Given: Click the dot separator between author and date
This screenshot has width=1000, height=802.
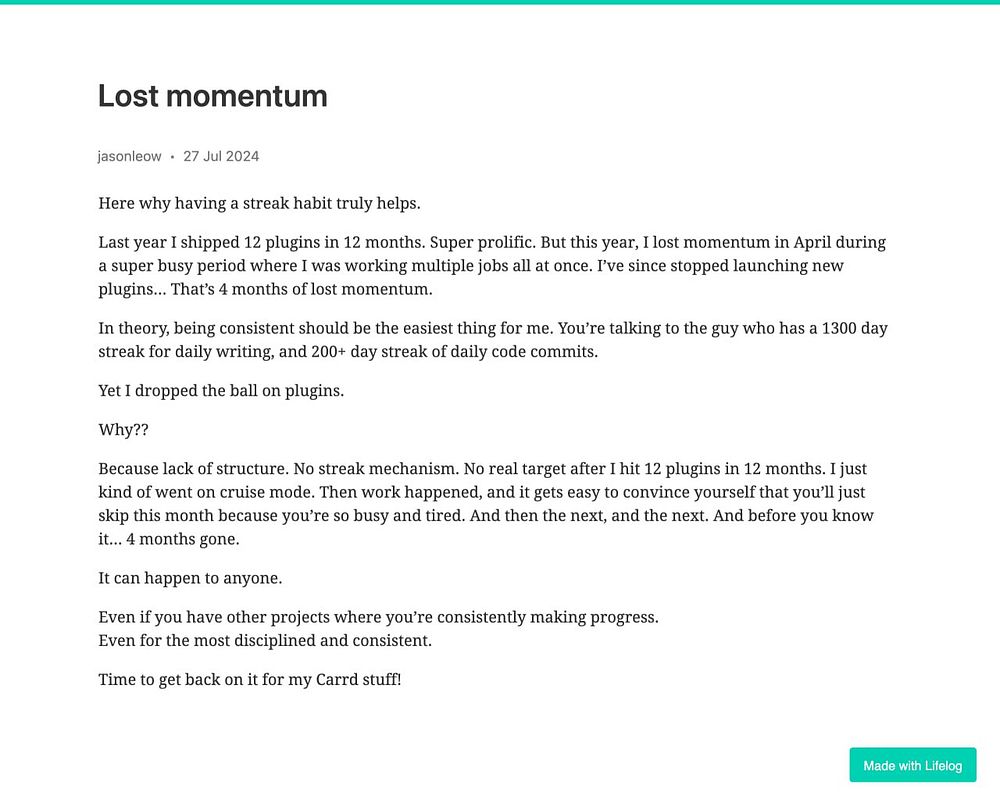Looking at the screenshot, I should (172, 157).
